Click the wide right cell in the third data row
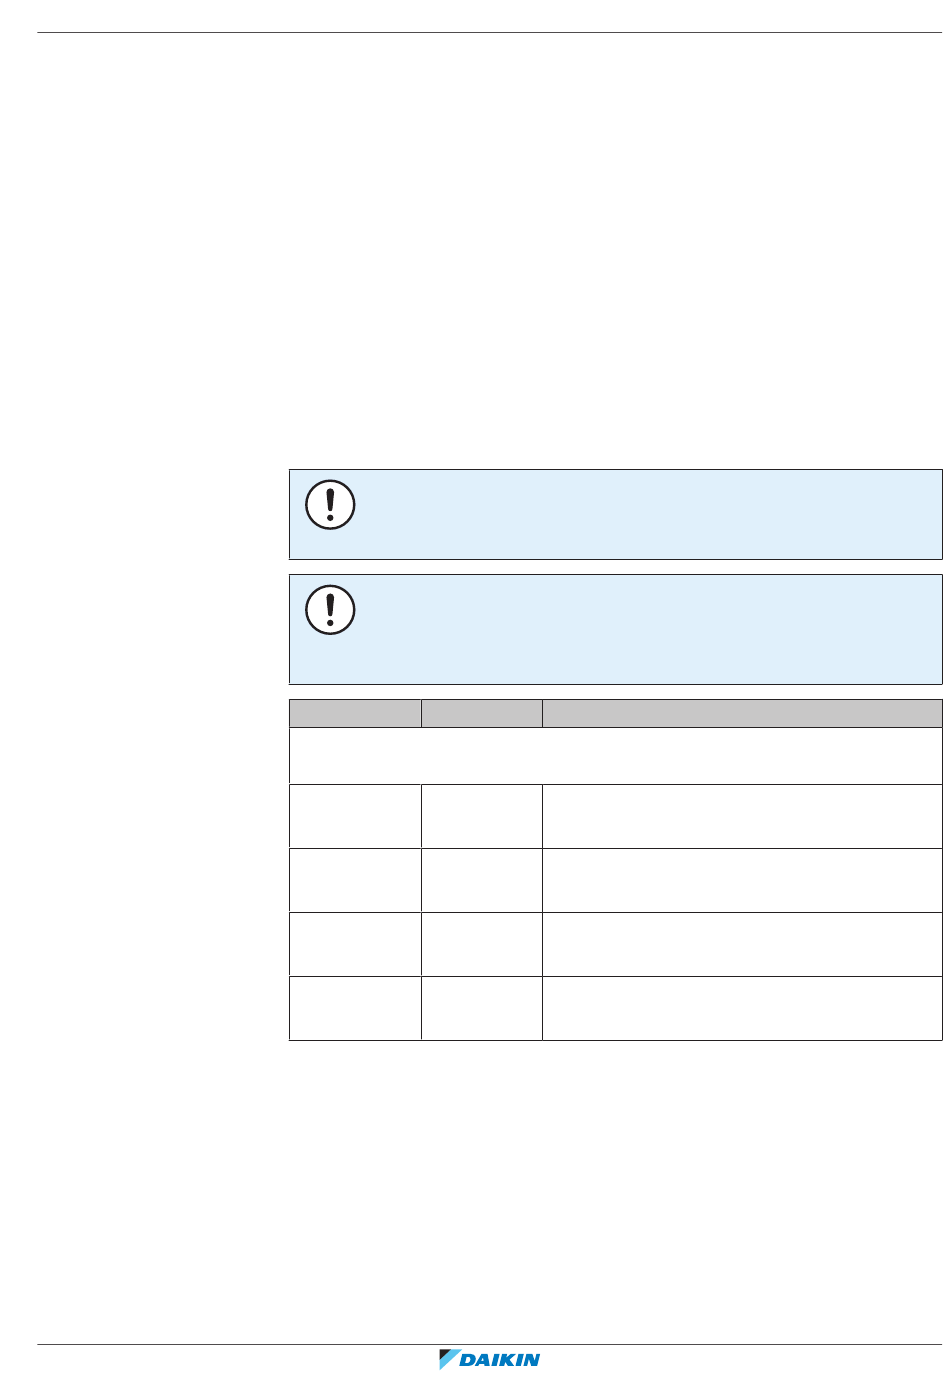The image size is (950, 1387). tap(742, 944)
